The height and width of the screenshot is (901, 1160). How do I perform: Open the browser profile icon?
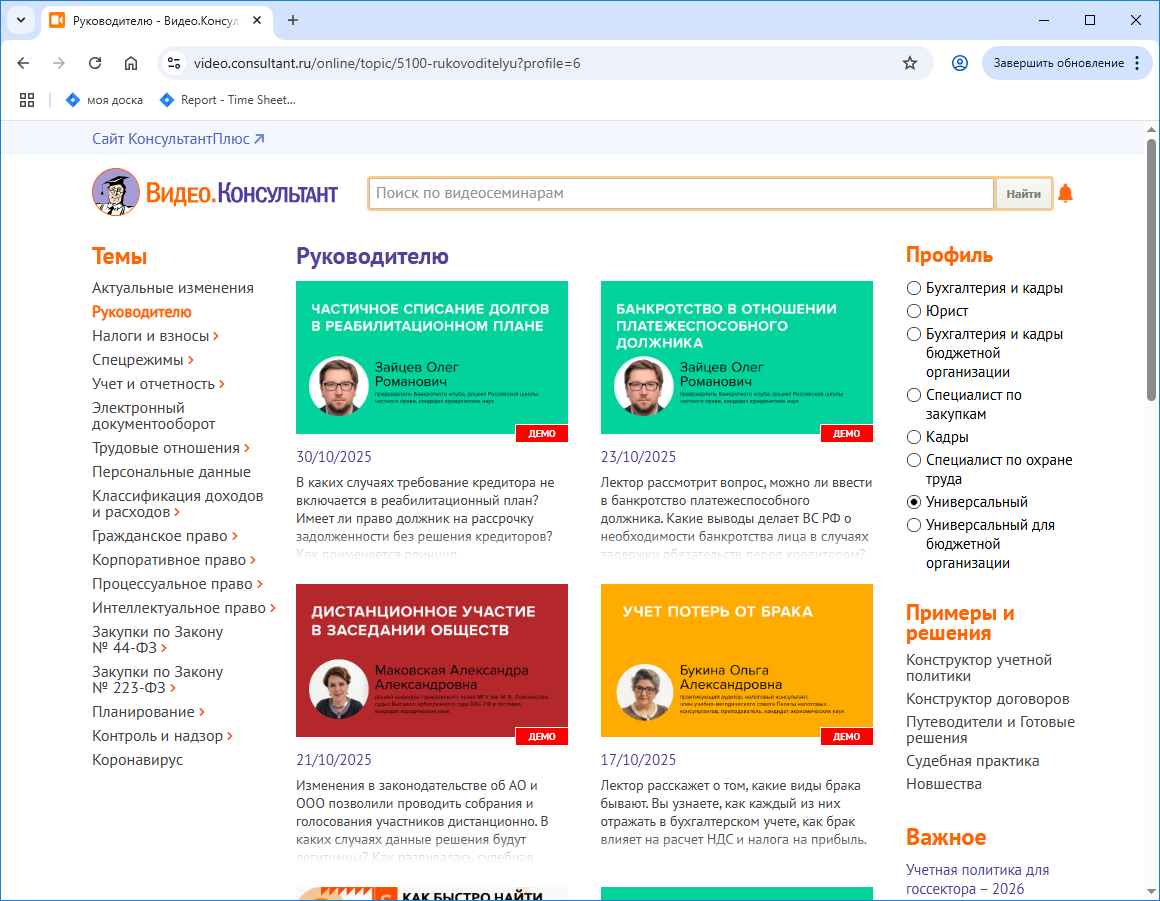click(x=959, y=63)
